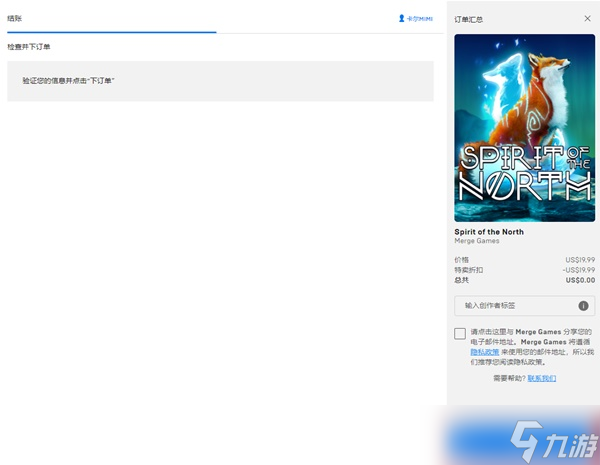Screen dimensions: 600x465
Task: Click the order summary panel heading
Action: [x=468, y=19]
